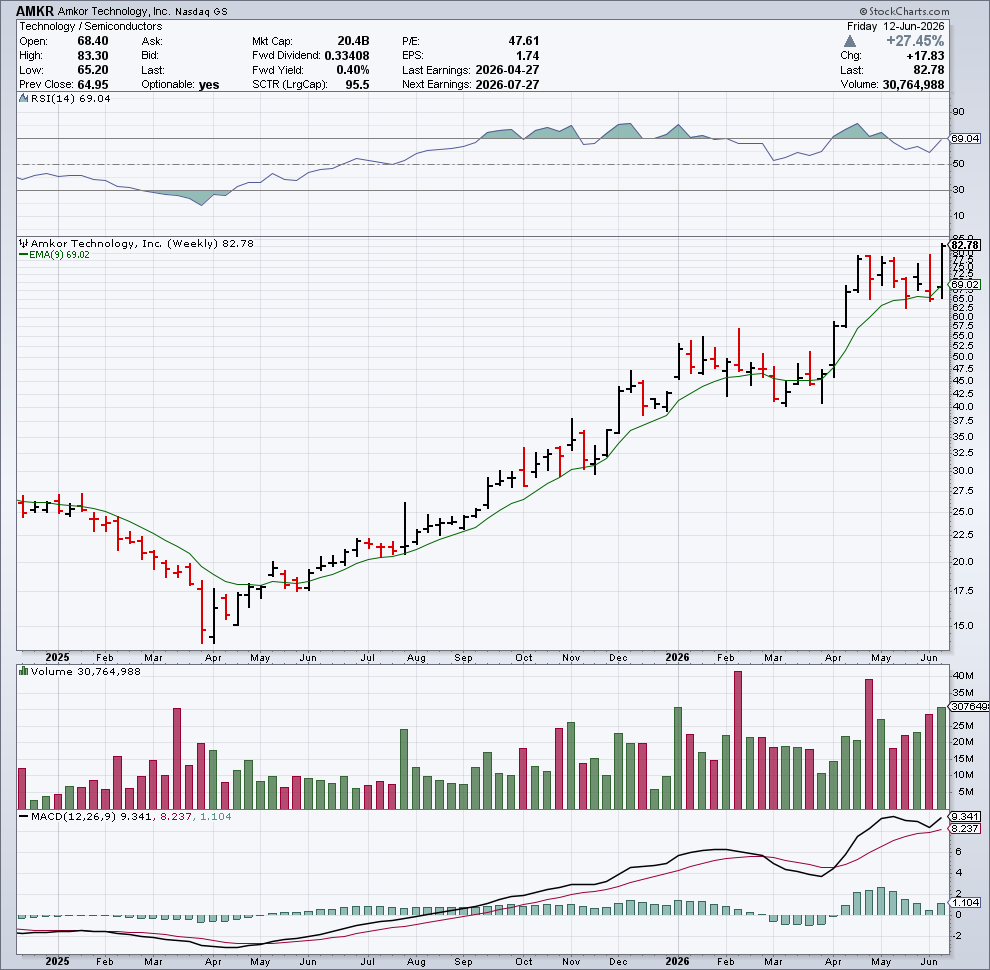Click the MACD signal axis tag 8.237
Screen dimensions: 990x970
(x=965, y=829)
